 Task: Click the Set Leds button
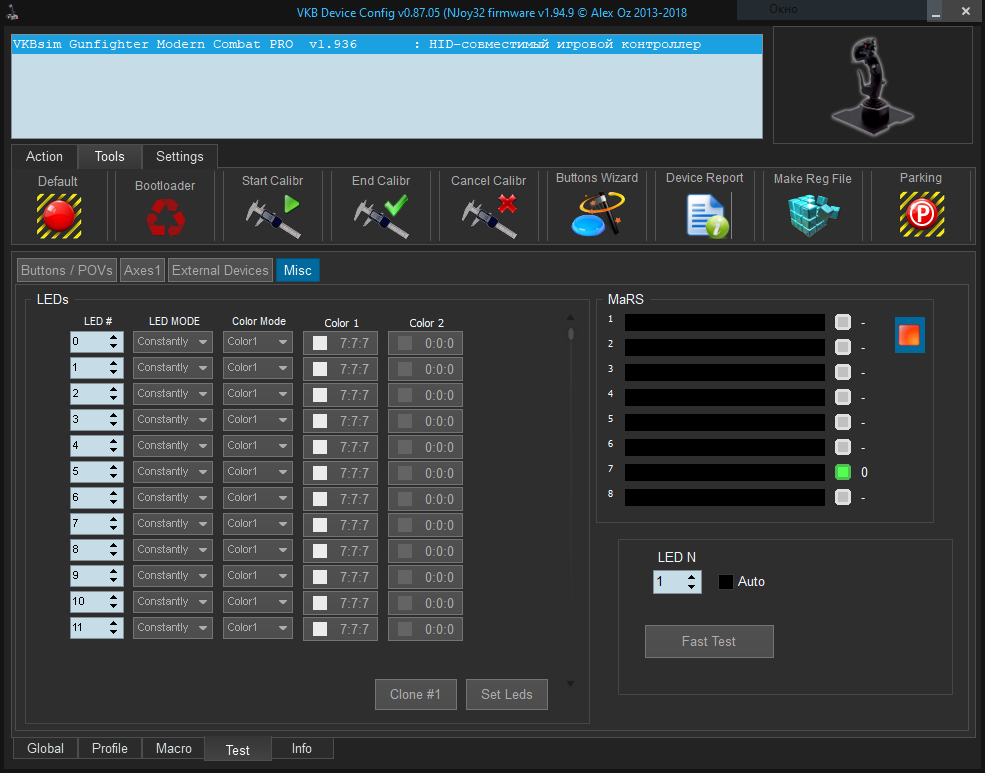[x=507, y=695]
